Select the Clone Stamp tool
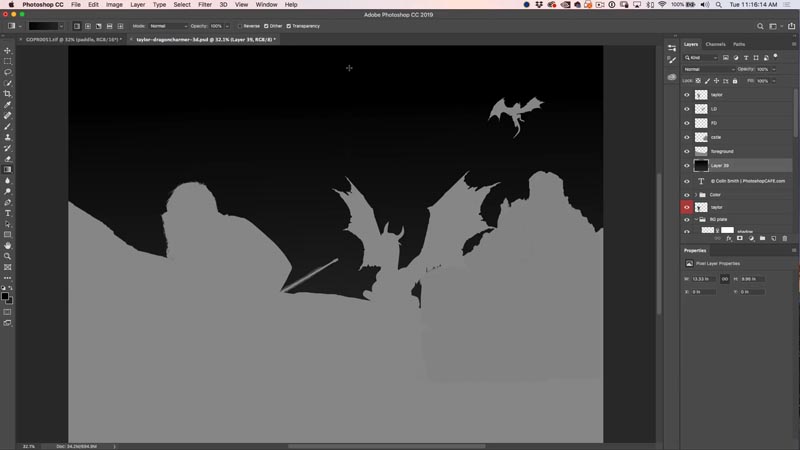The width and height of the screenshot is (800, 450). pyautogui.click(x=8, y=137)
